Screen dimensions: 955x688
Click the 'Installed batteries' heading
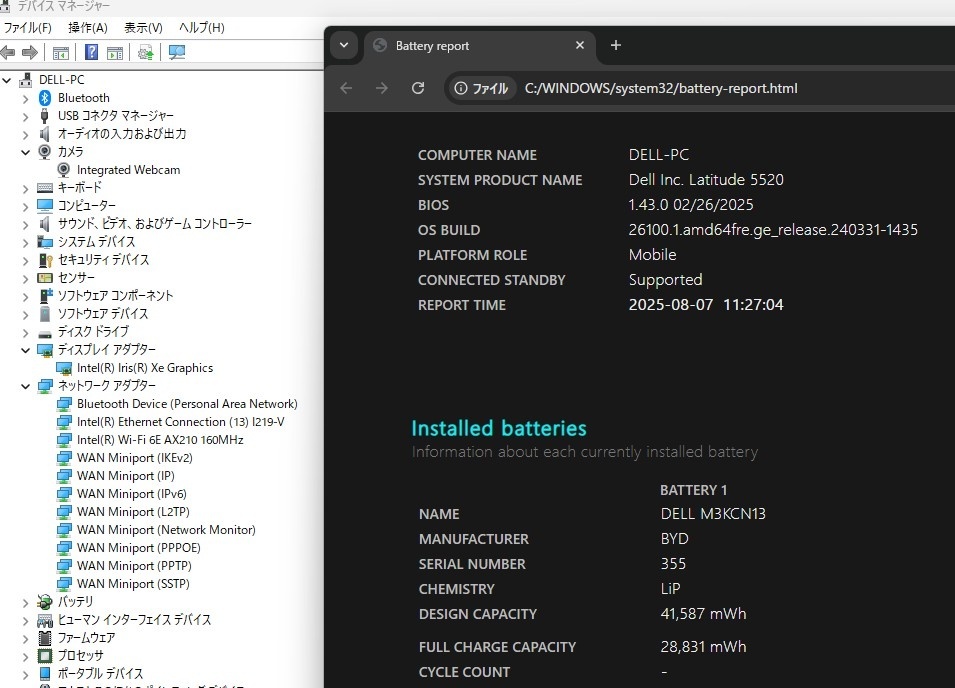click(x=499, y=428)
